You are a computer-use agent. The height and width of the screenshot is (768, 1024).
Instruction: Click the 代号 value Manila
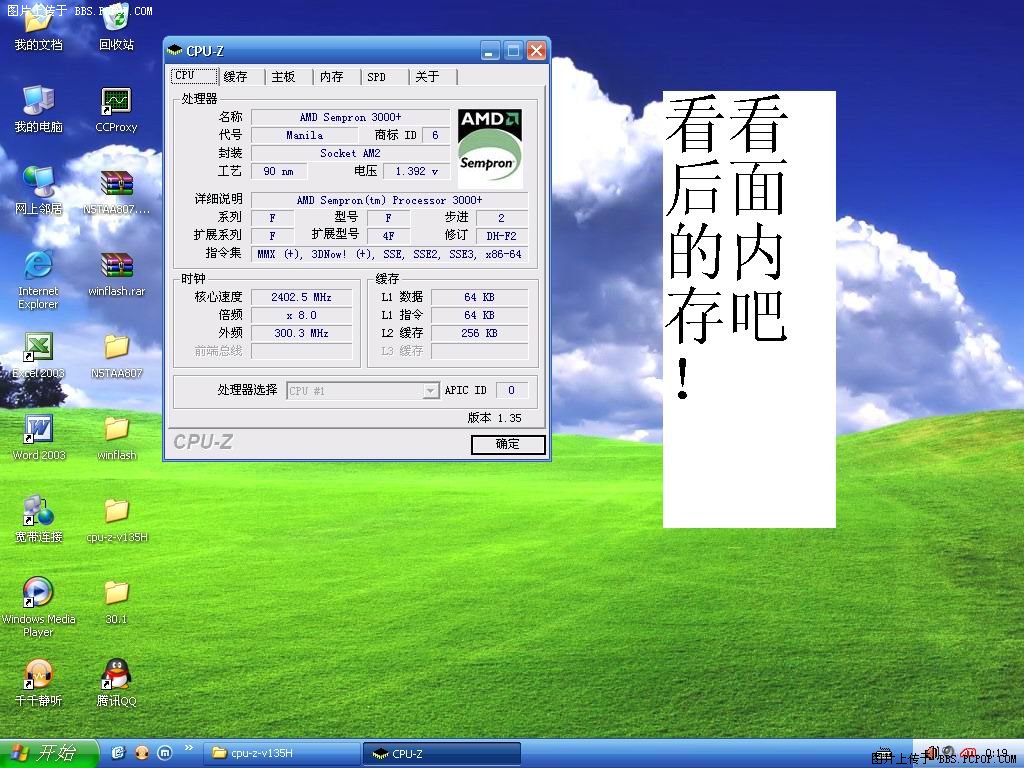click(304, 135)
